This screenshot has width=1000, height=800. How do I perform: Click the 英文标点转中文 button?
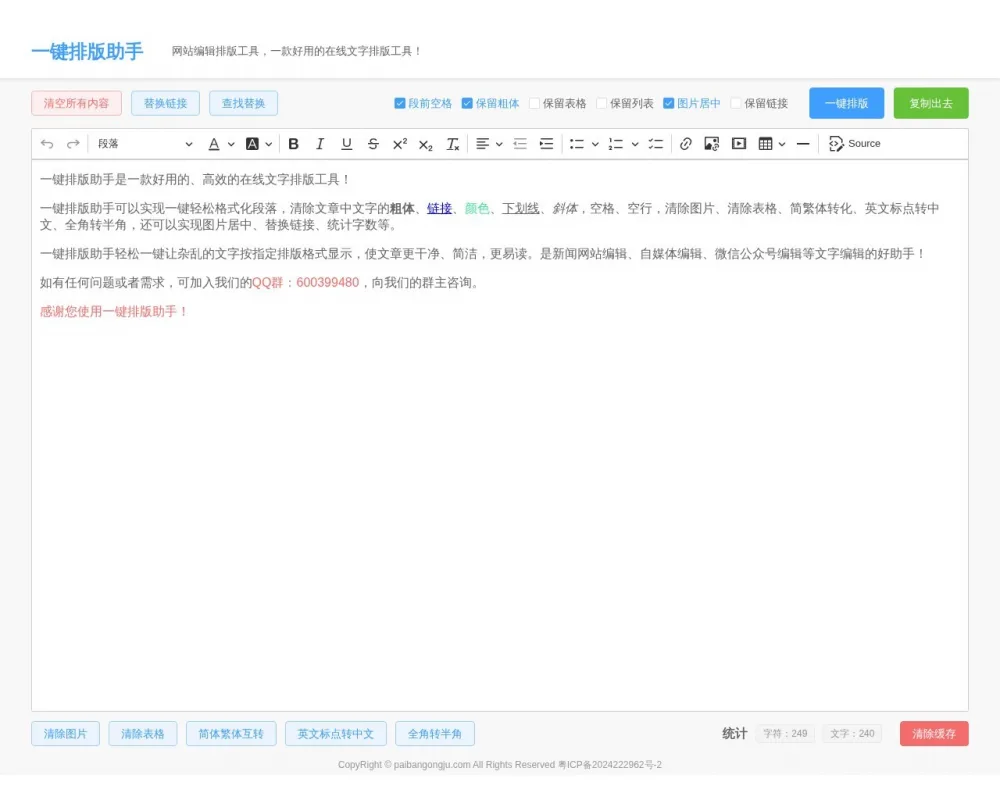point(335,734)
